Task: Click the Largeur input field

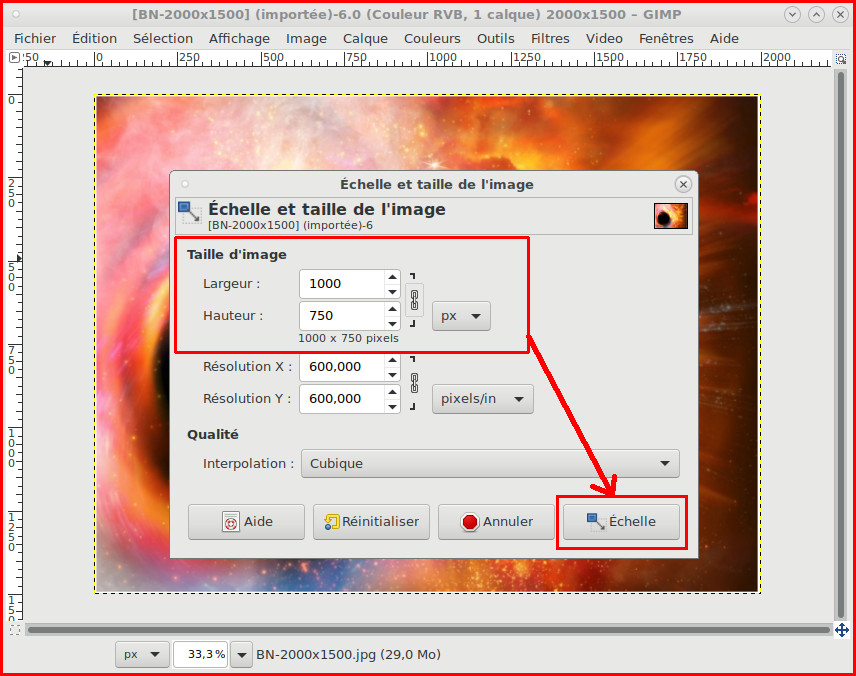Action: tap(342, 284)
